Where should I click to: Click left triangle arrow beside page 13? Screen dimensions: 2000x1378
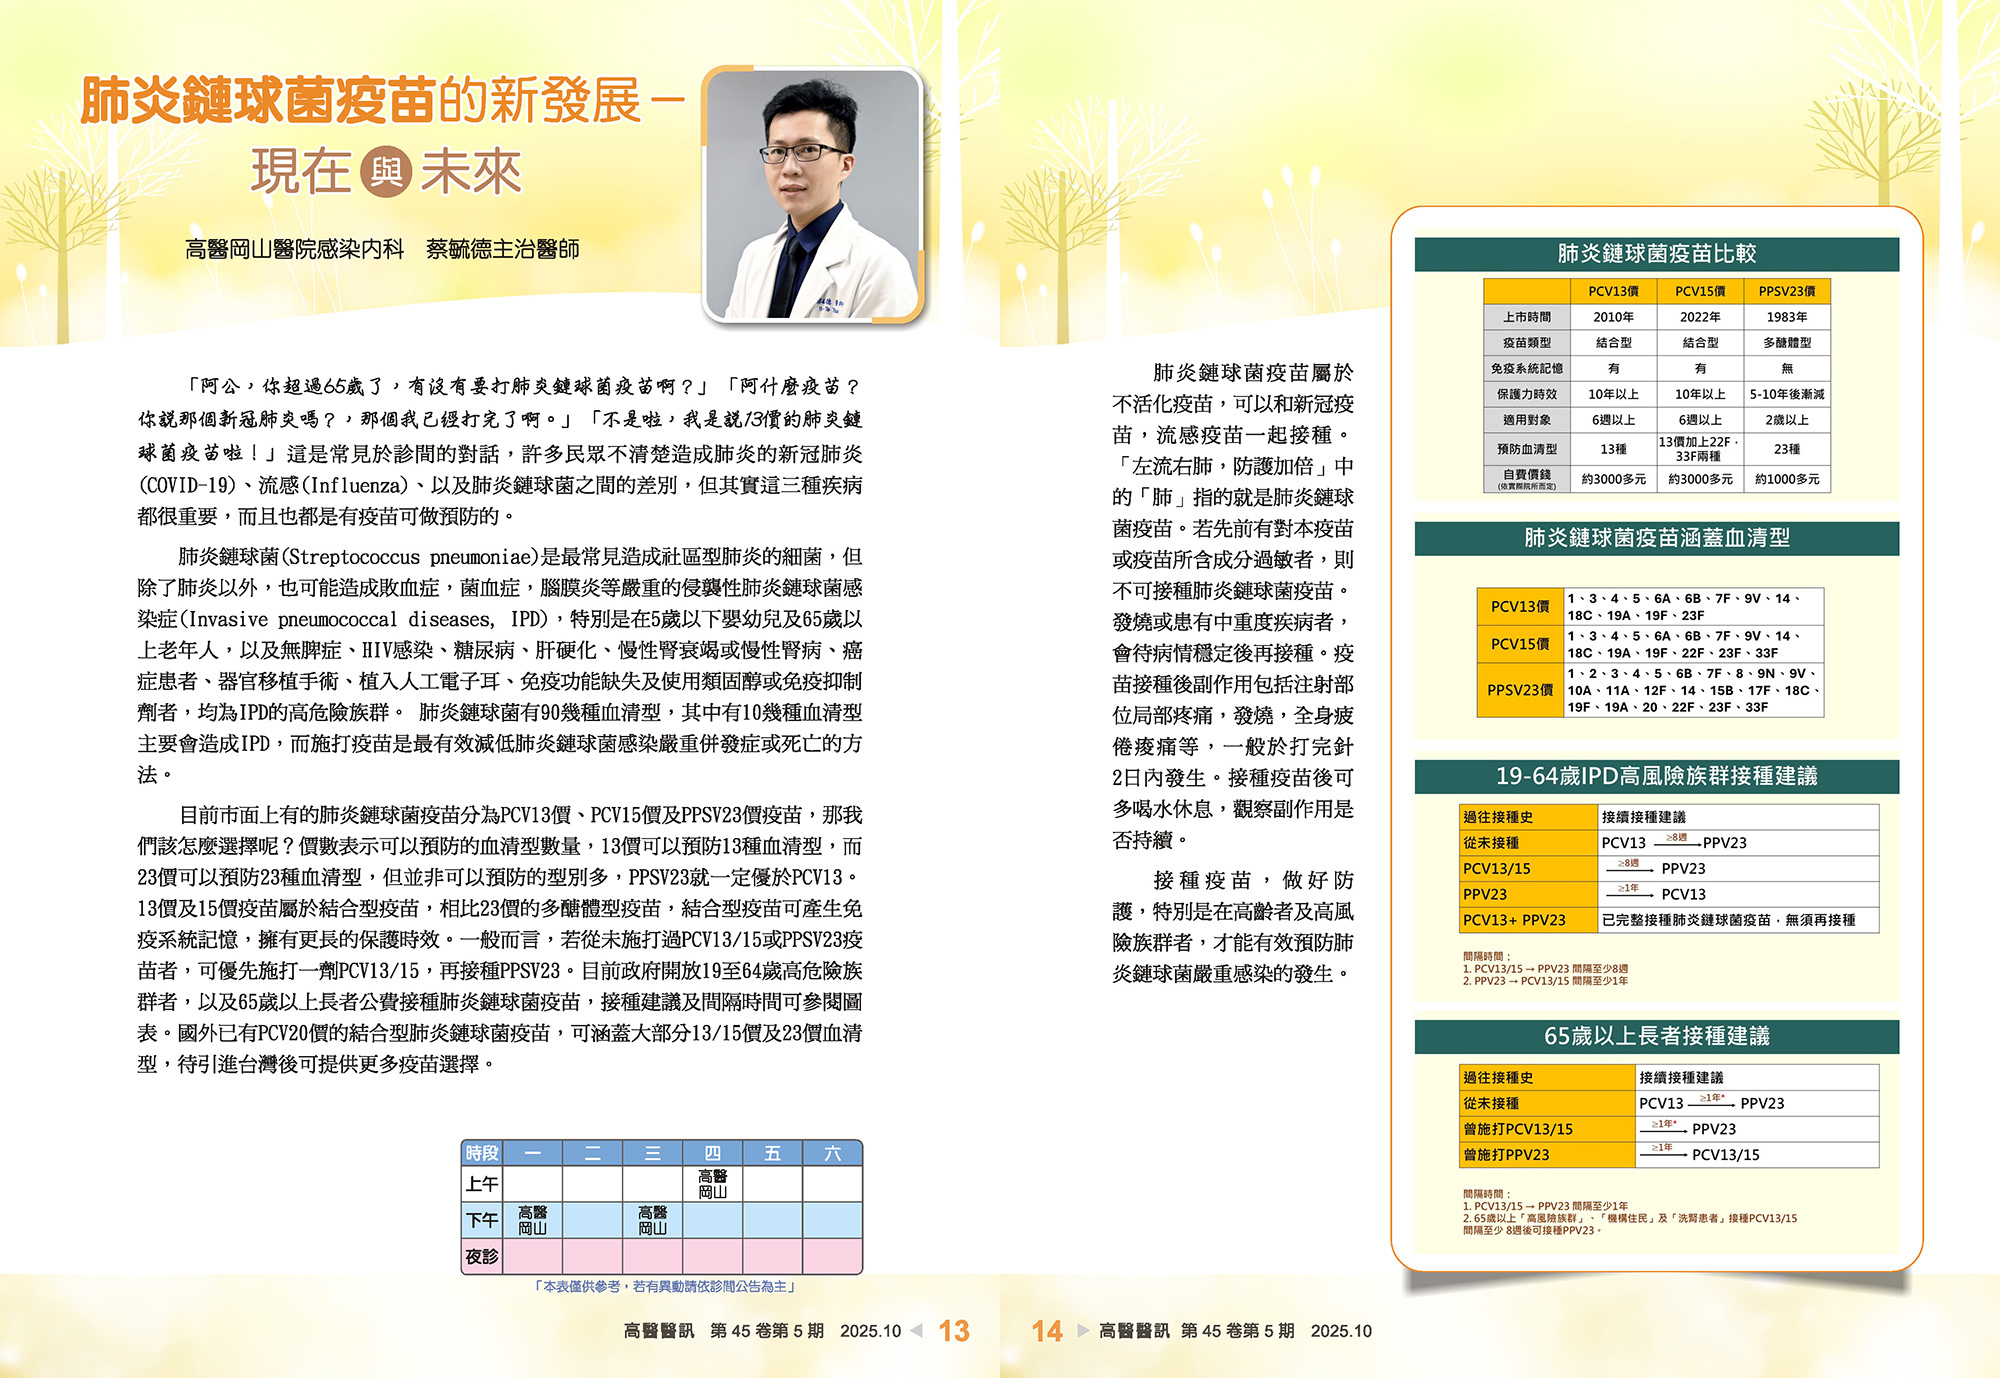[916, 1331]
